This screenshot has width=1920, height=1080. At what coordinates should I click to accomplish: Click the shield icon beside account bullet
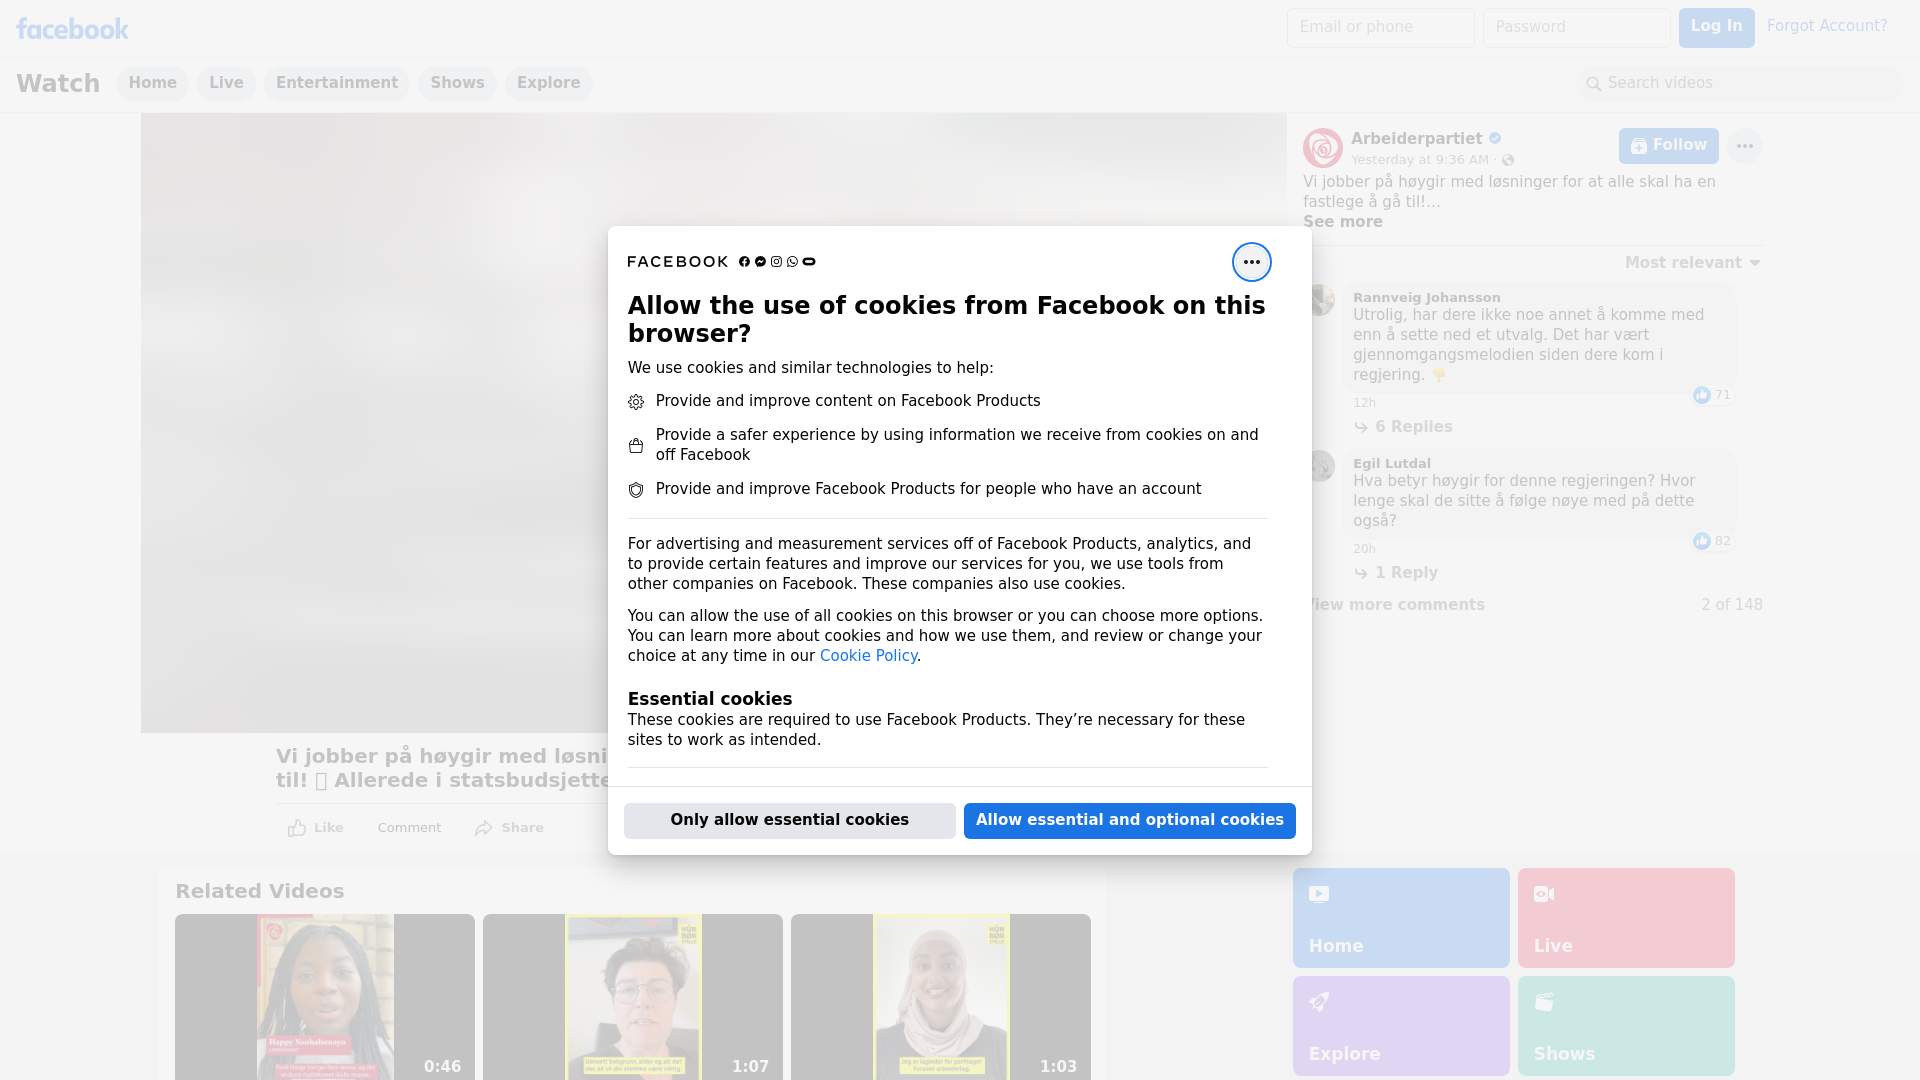coord(636,490)
